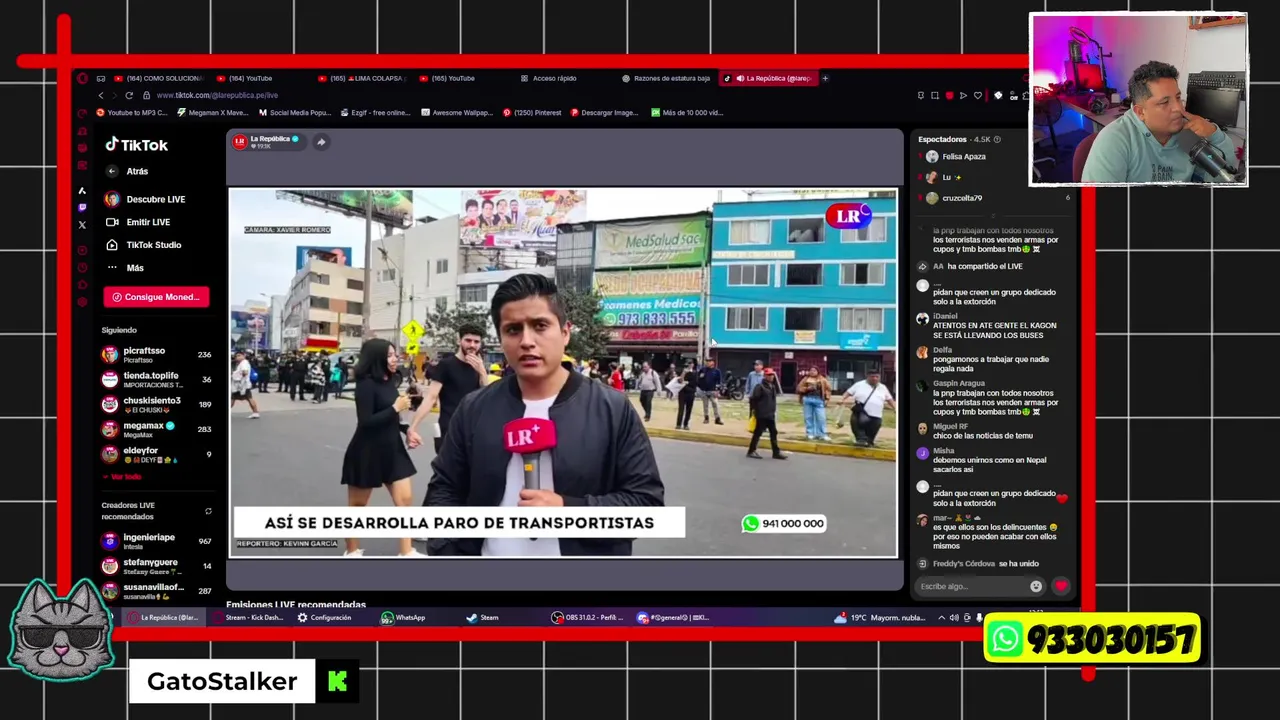Open Awesome Wallpapers bookmark
1280x720 pixels.
tap(457, 113)
